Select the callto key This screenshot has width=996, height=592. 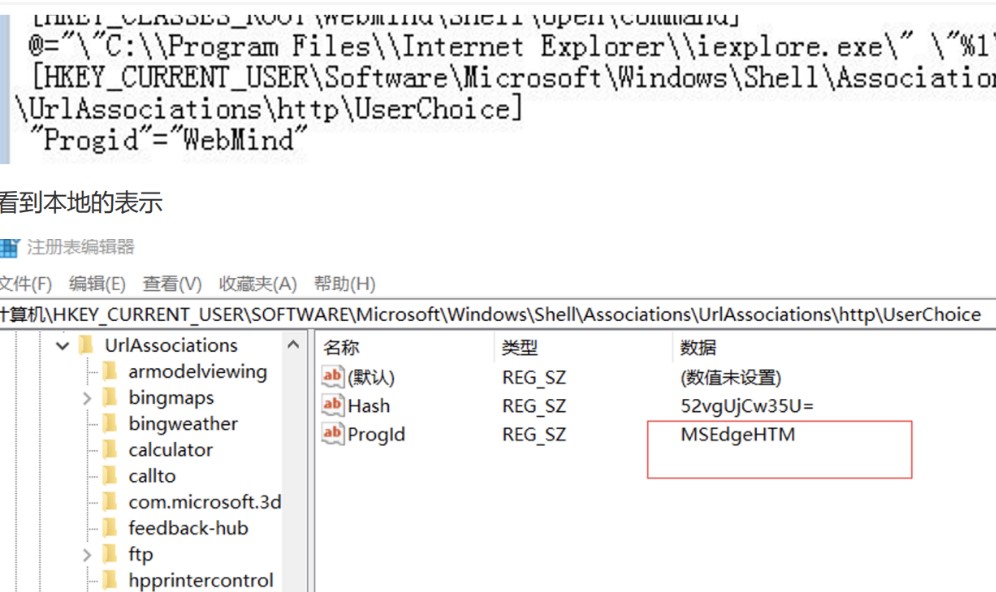152,476
